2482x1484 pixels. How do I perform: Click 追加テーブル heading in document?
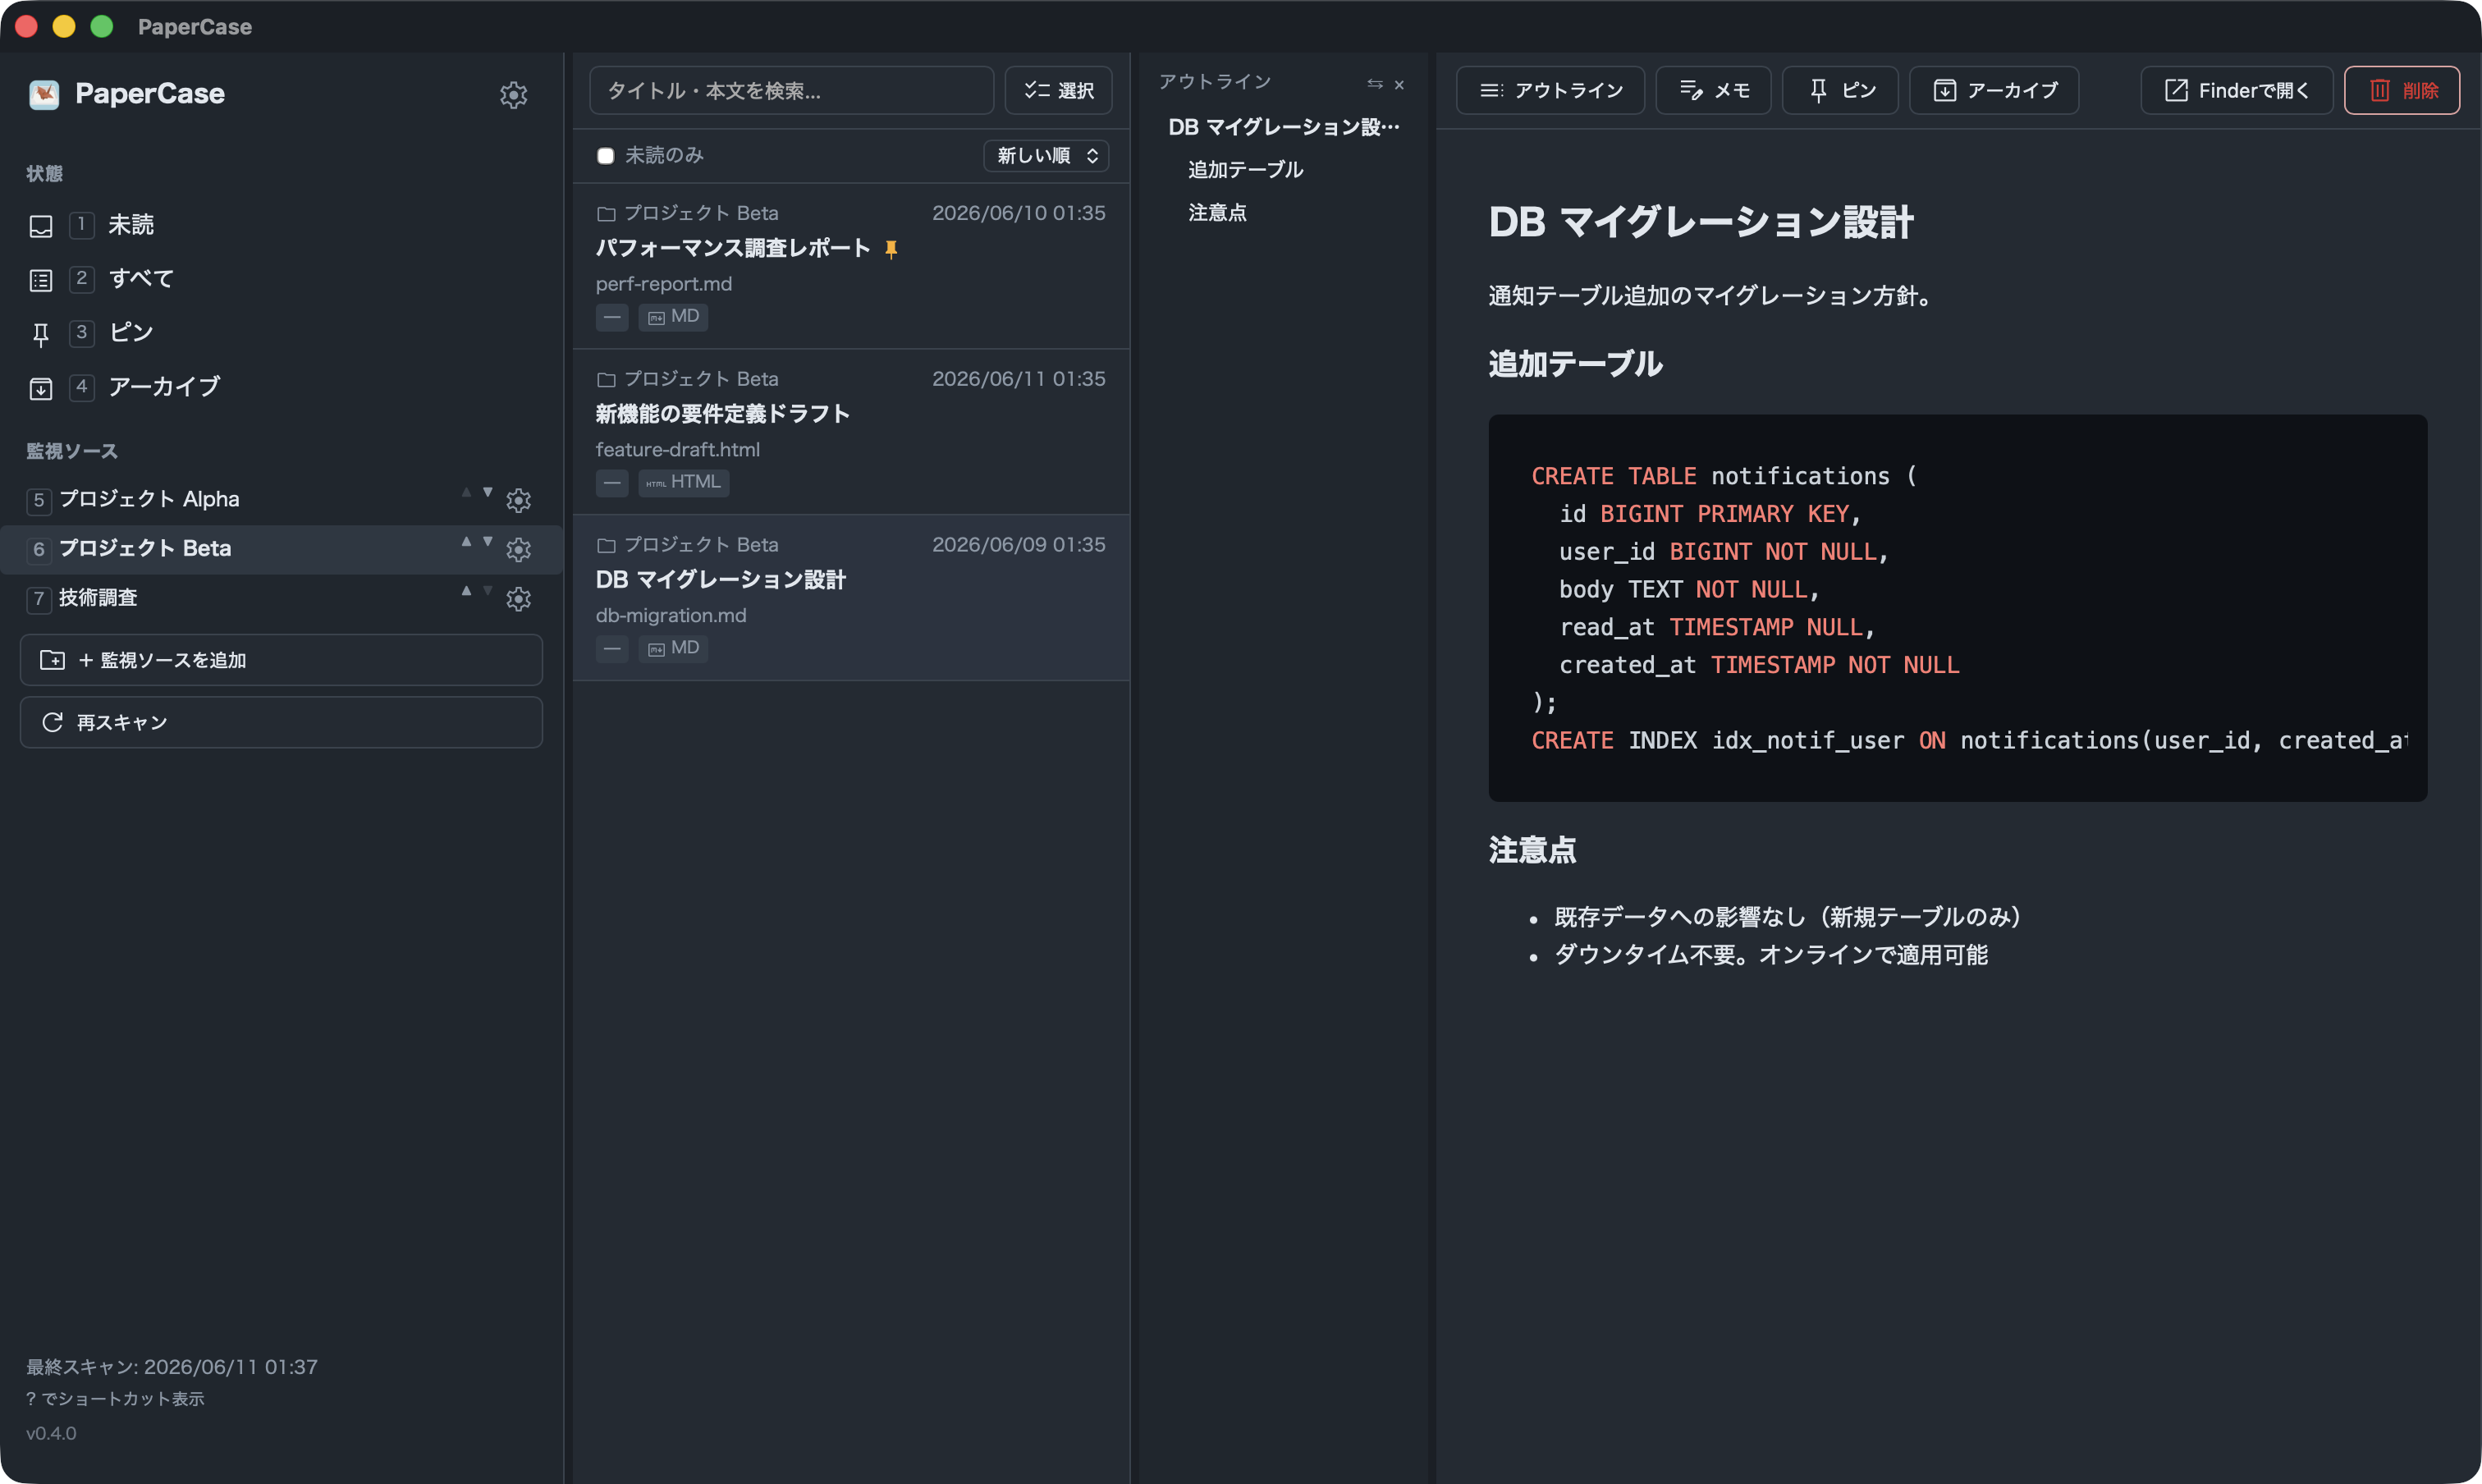(1575, 364)
